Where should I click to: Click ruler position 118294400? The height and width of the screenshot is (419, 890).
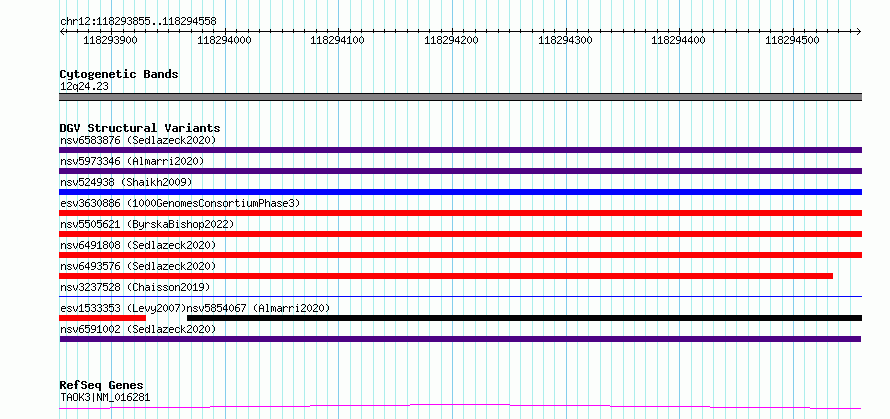coord(678,40)
